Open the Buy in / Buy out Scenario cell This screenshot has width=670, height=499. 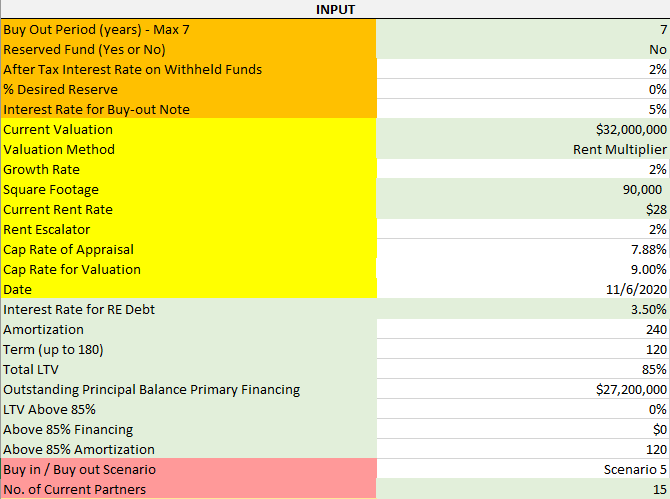(x=523, y=470)
